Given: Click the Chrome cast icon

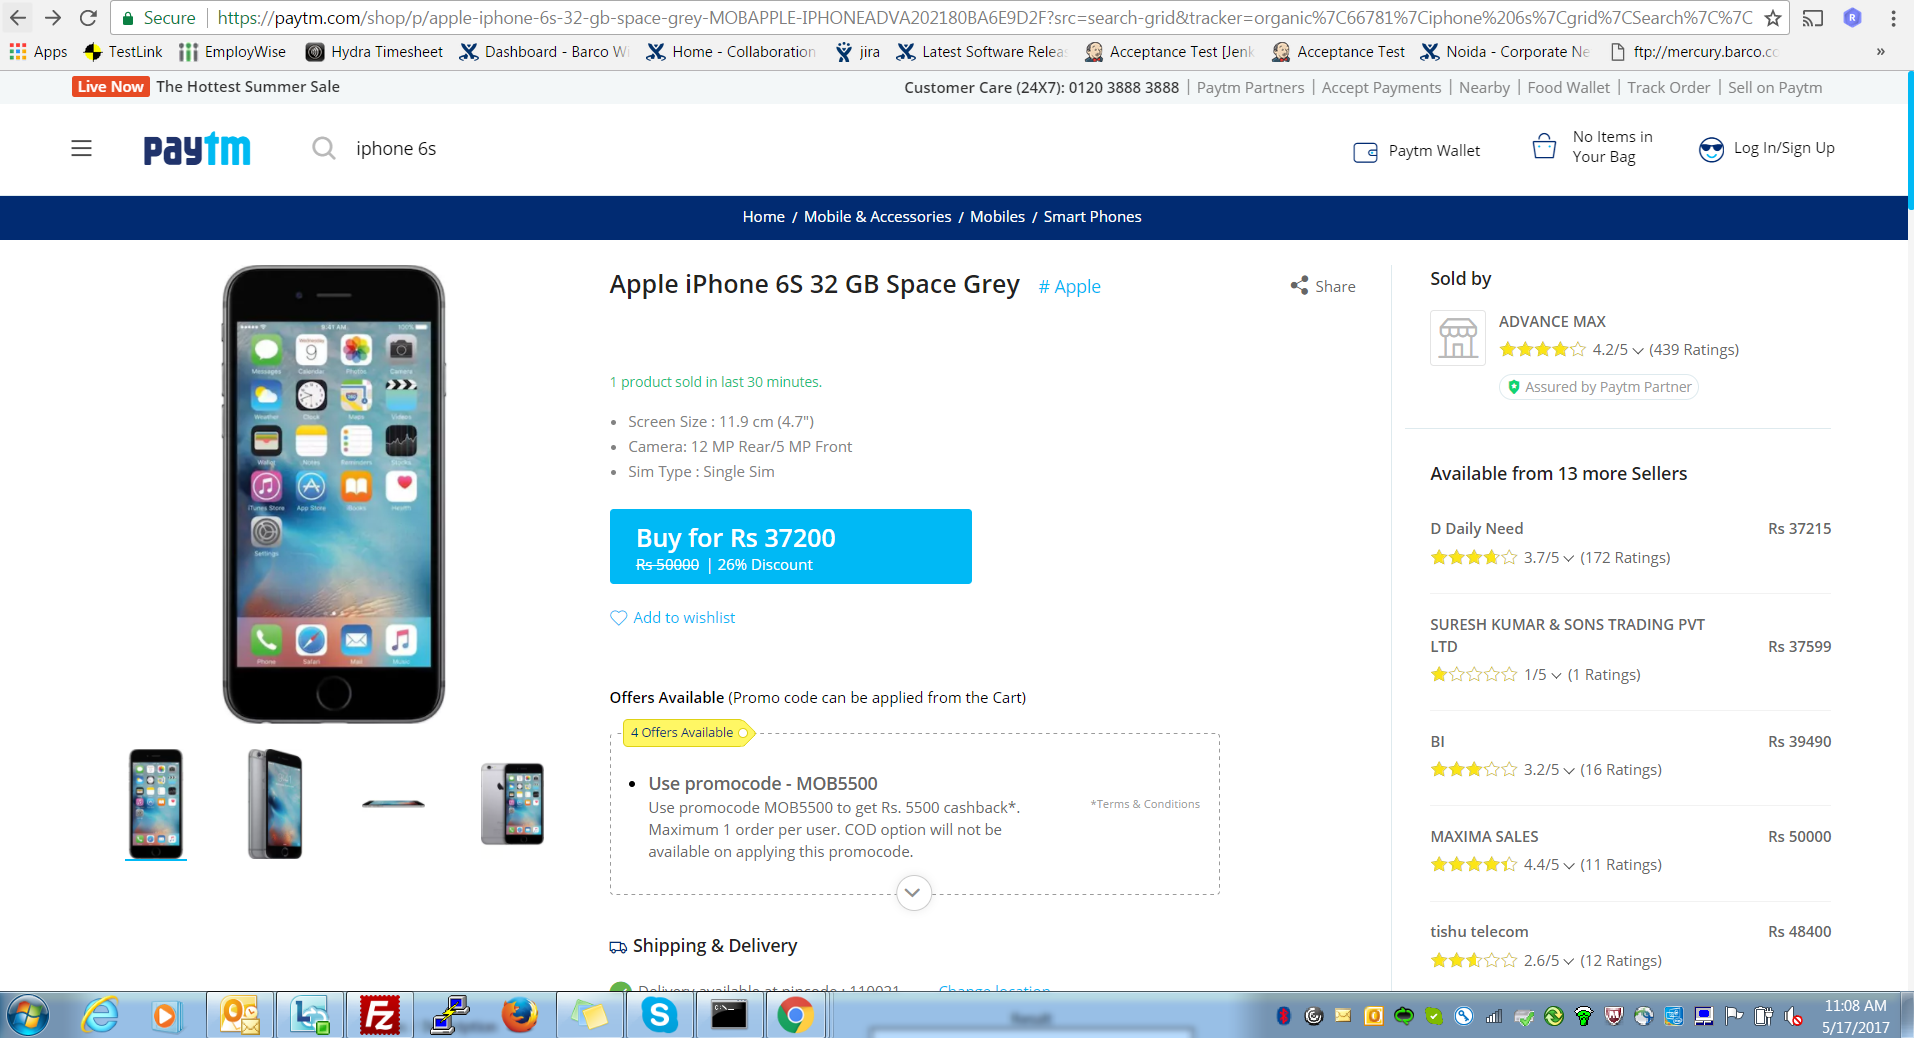Looking at the screenshot, I should click(1813, 18).
